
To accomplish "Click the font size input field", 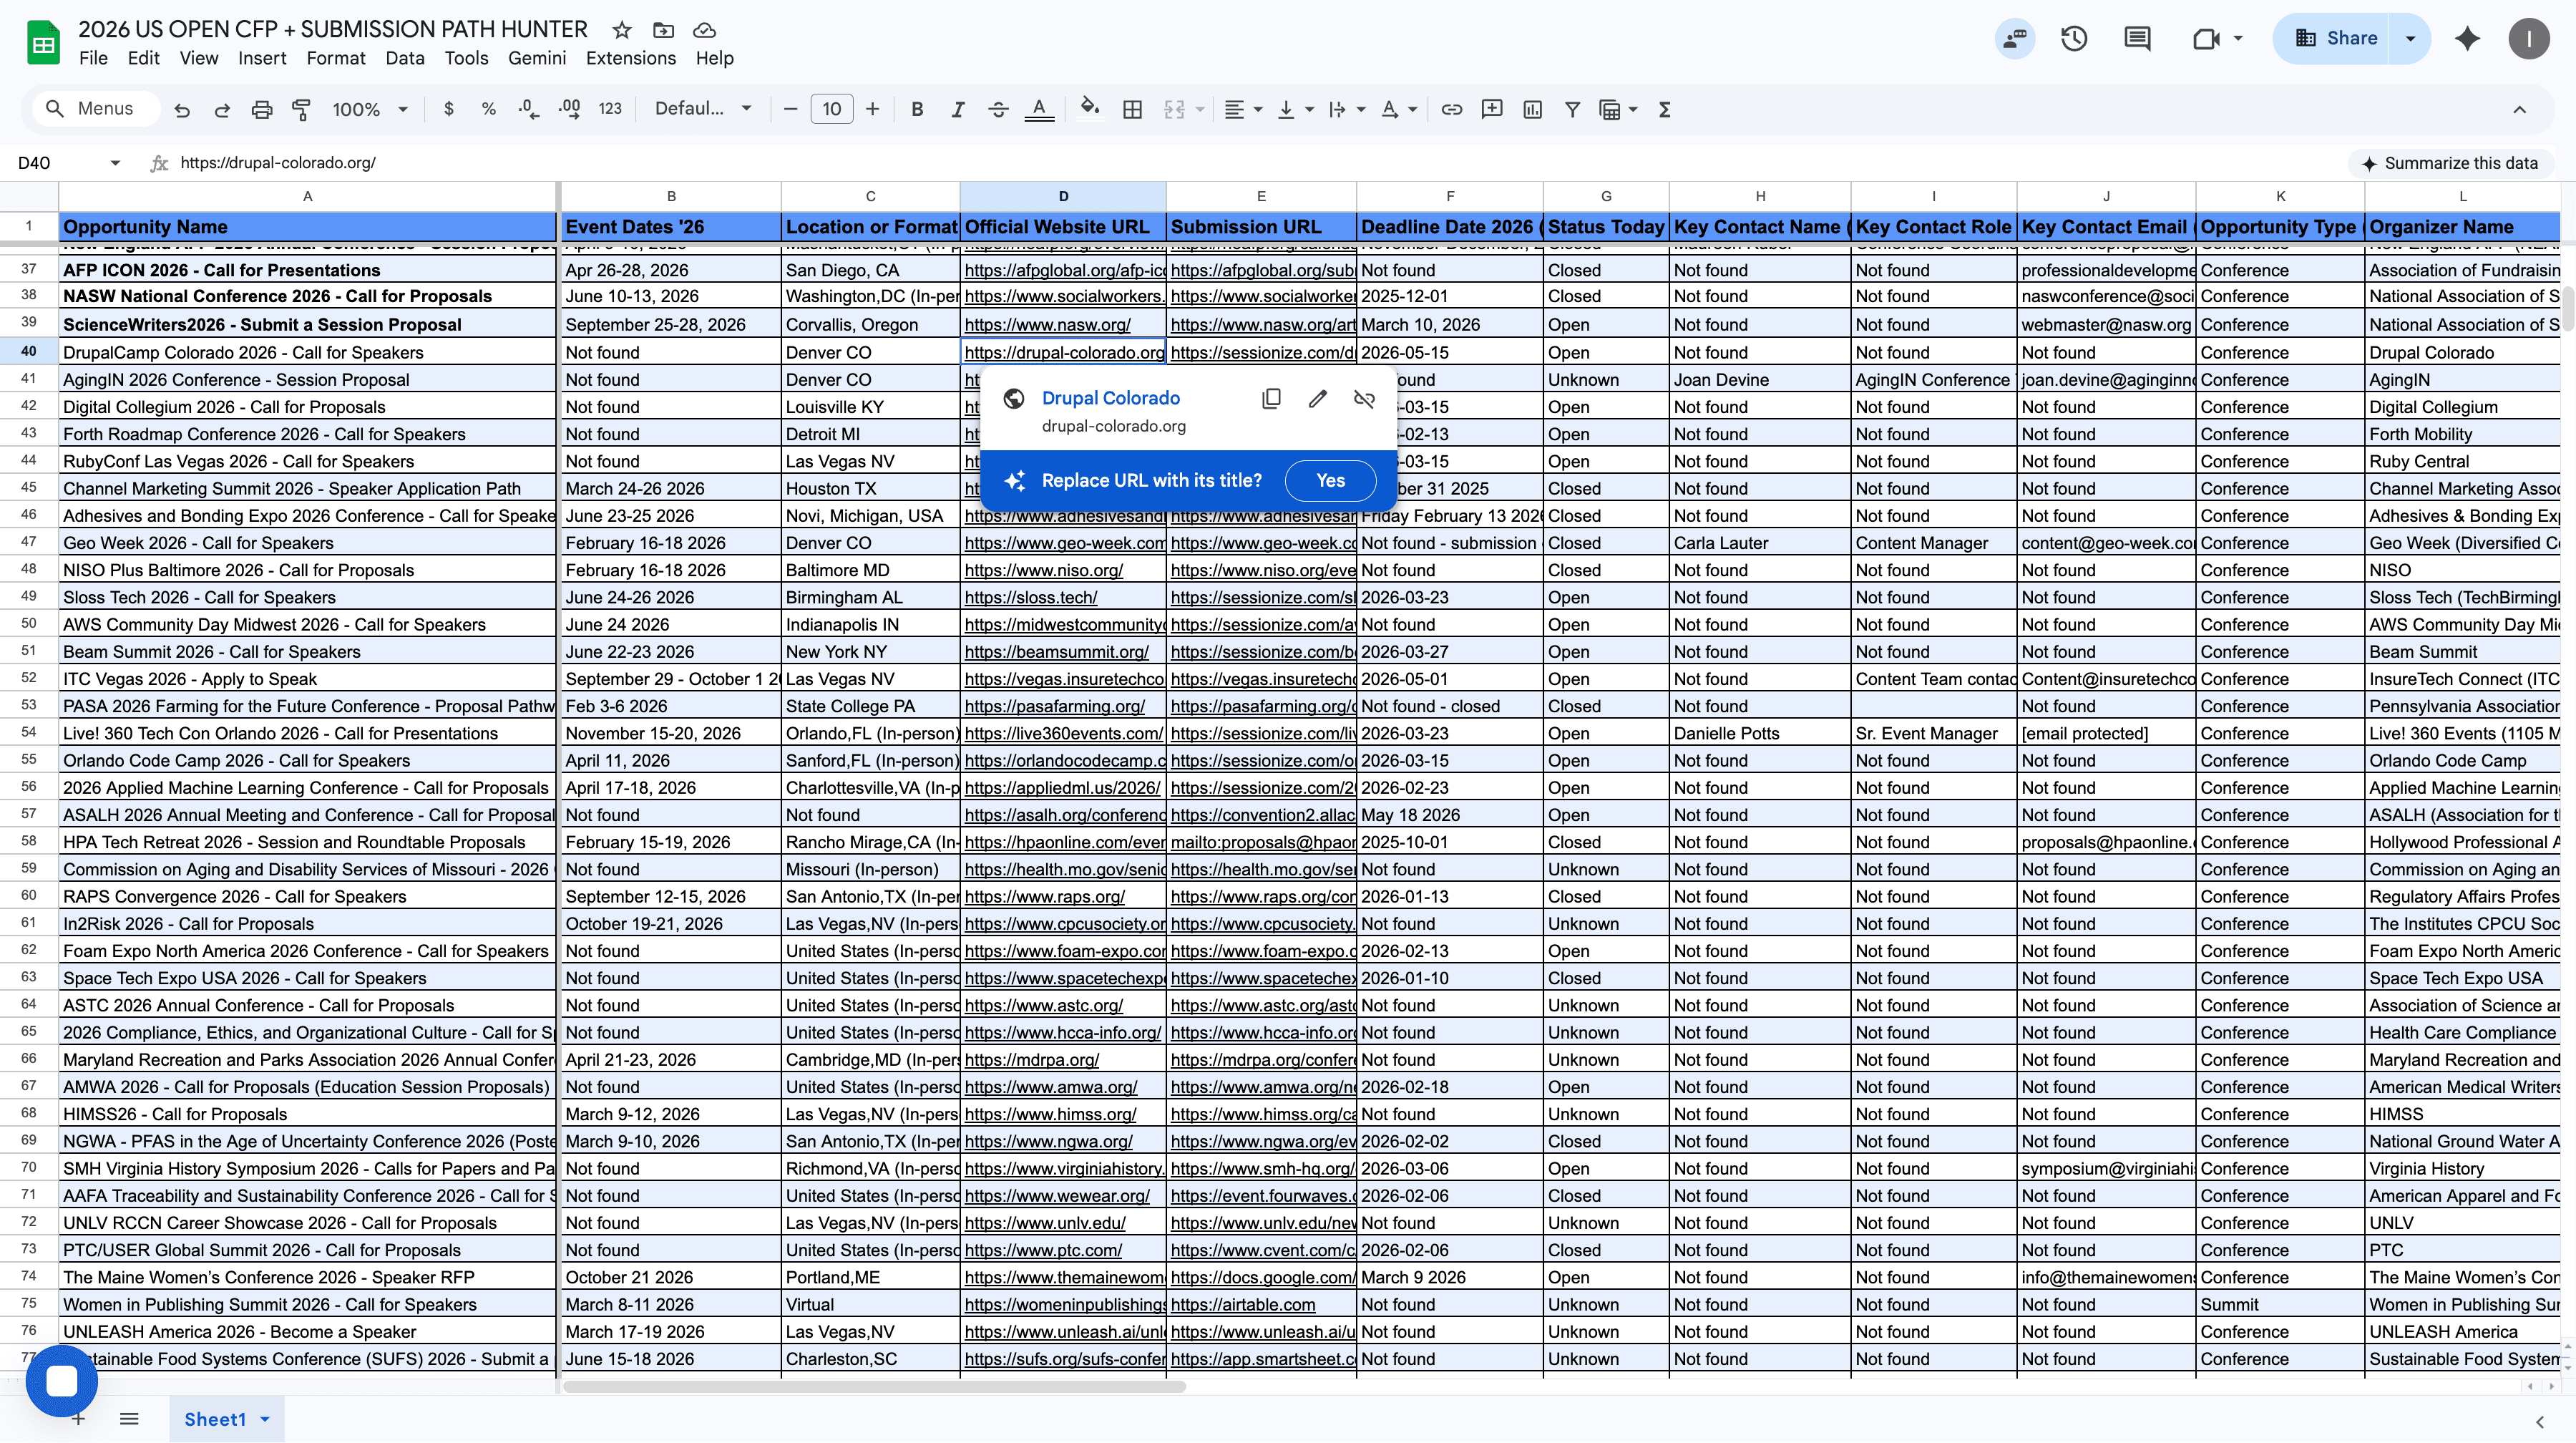I will (x=831, y=109).
